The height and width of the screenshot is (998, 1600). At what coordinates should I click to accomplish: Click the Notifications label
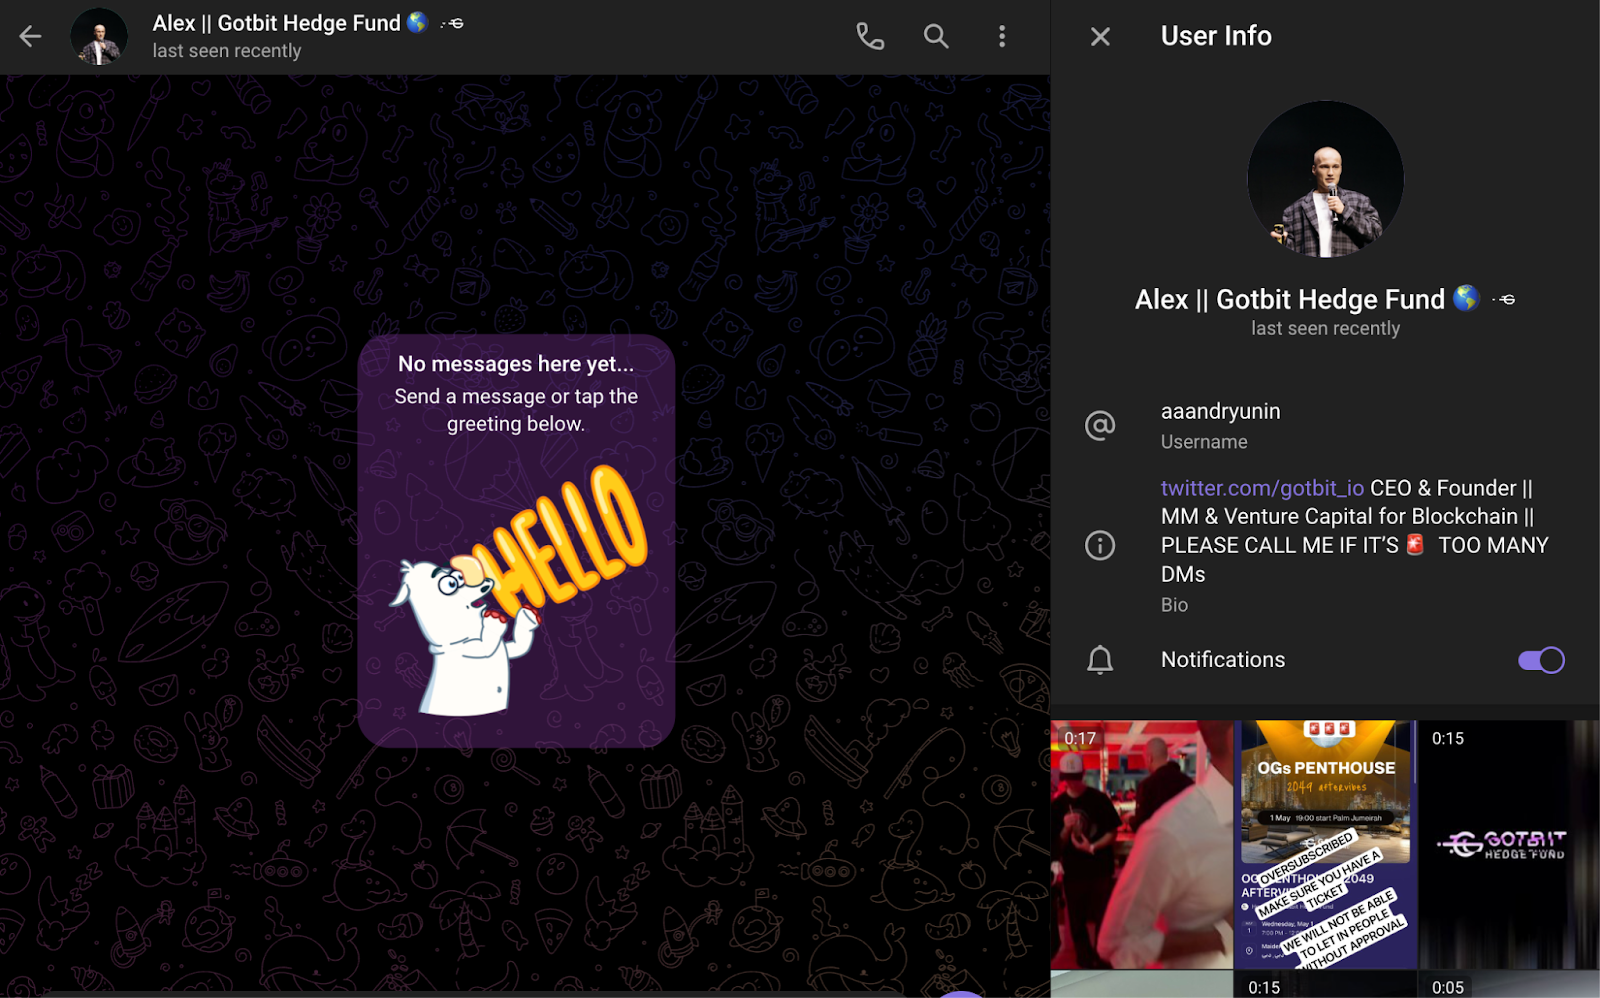point(1223,660)
